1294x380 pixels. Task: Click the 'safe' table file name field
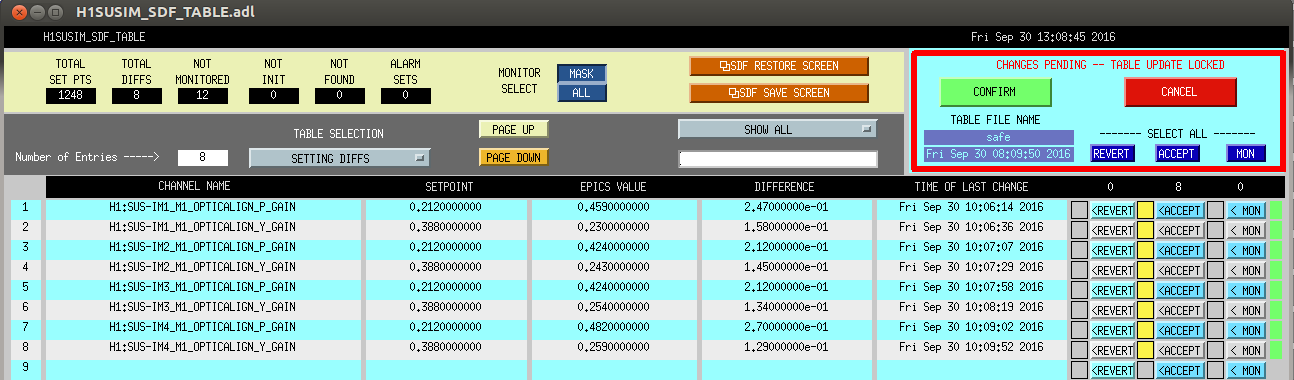998,137
